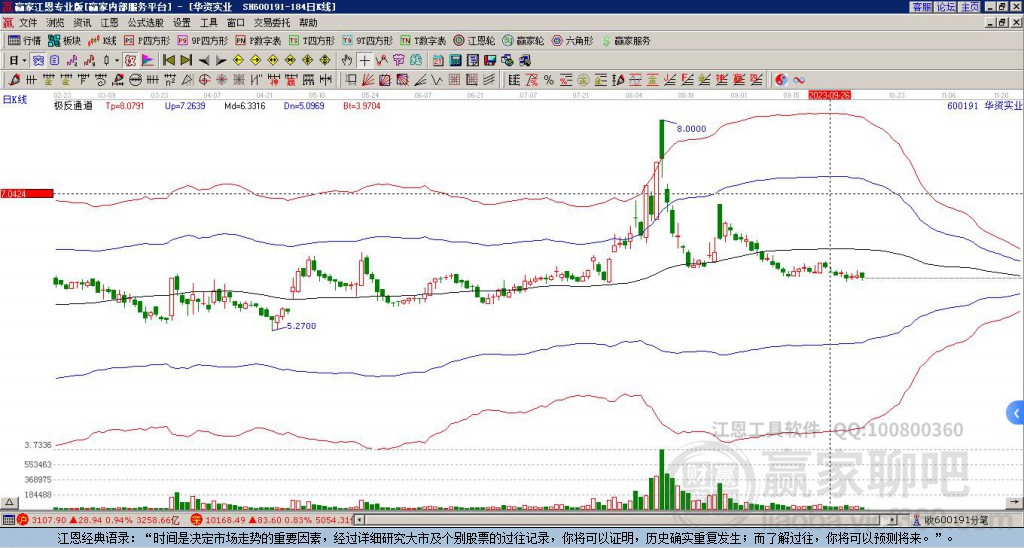Click the 8.0000 high price label
Viewport: 1024px width, 548px height.
[x=692, y=129]
